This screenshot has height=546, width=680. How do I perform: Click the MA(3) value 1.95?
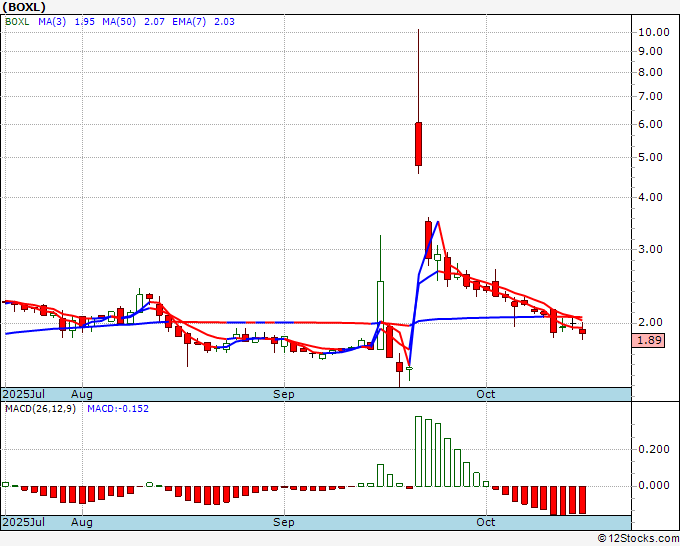coord(85,22)
